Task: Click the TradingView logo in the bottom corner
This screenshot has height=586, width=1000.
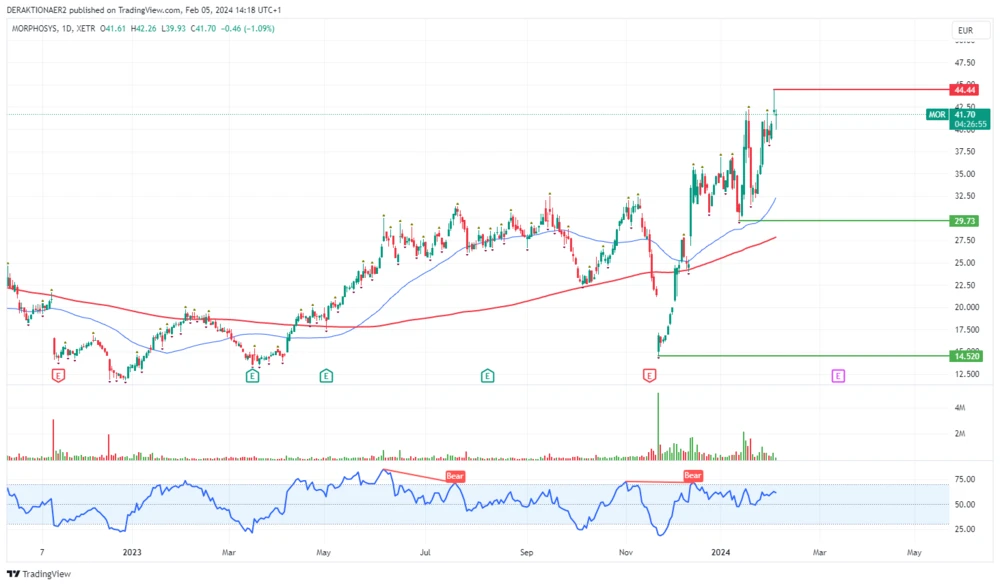Action: pyautogui.click(x=36, y=575)
